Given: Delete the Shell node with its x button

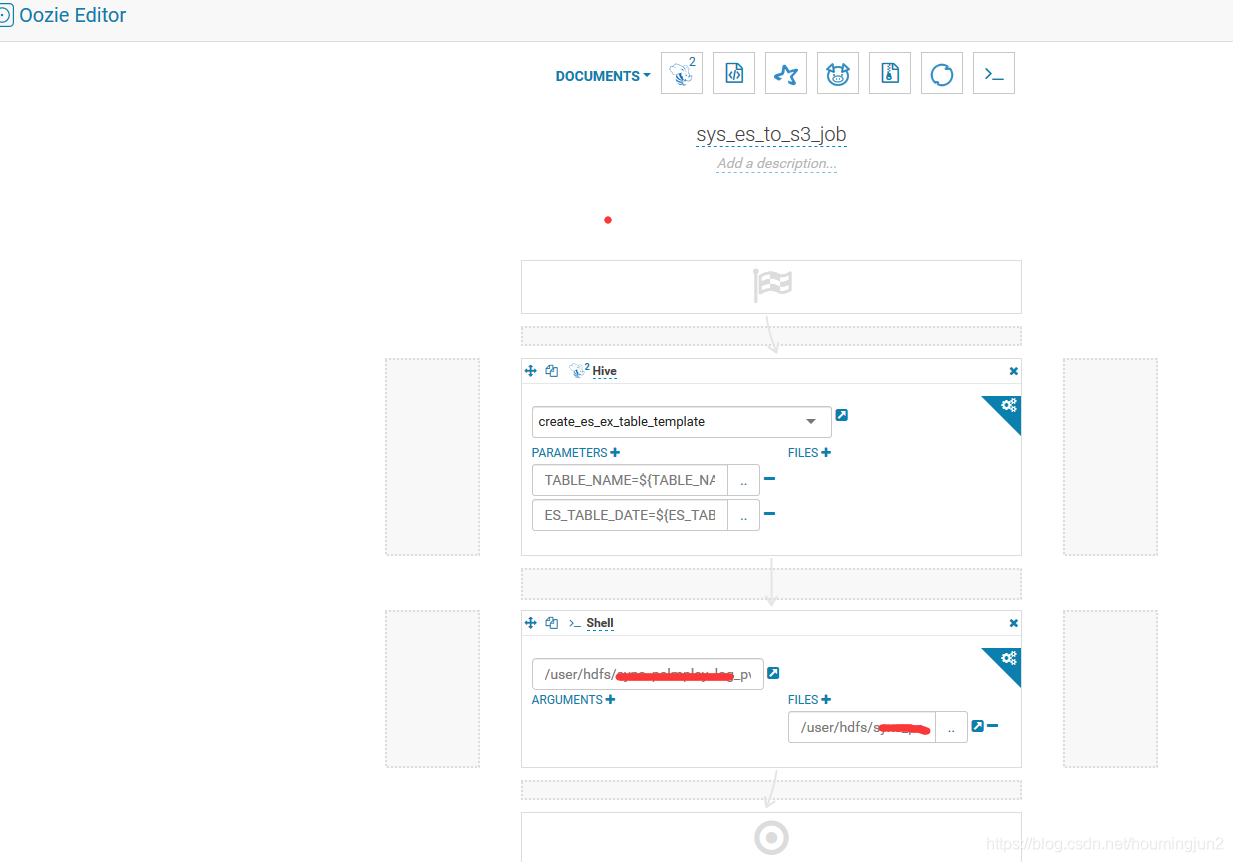Looking at the screenshot, I should click(x=1013, y=622).
